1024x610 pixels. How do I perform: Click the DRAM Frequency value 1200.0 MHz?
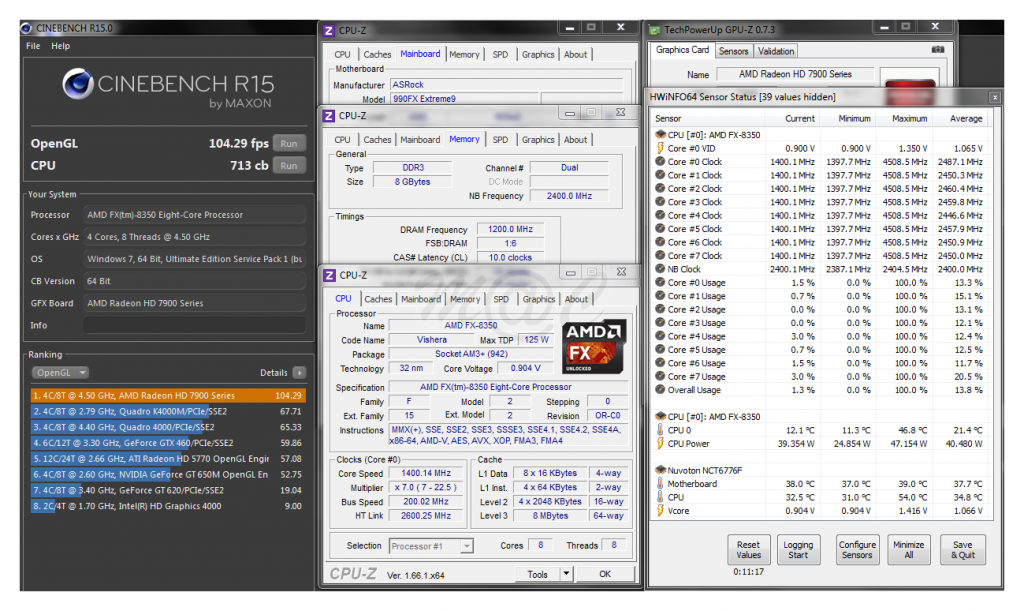[x=510, y=229]
